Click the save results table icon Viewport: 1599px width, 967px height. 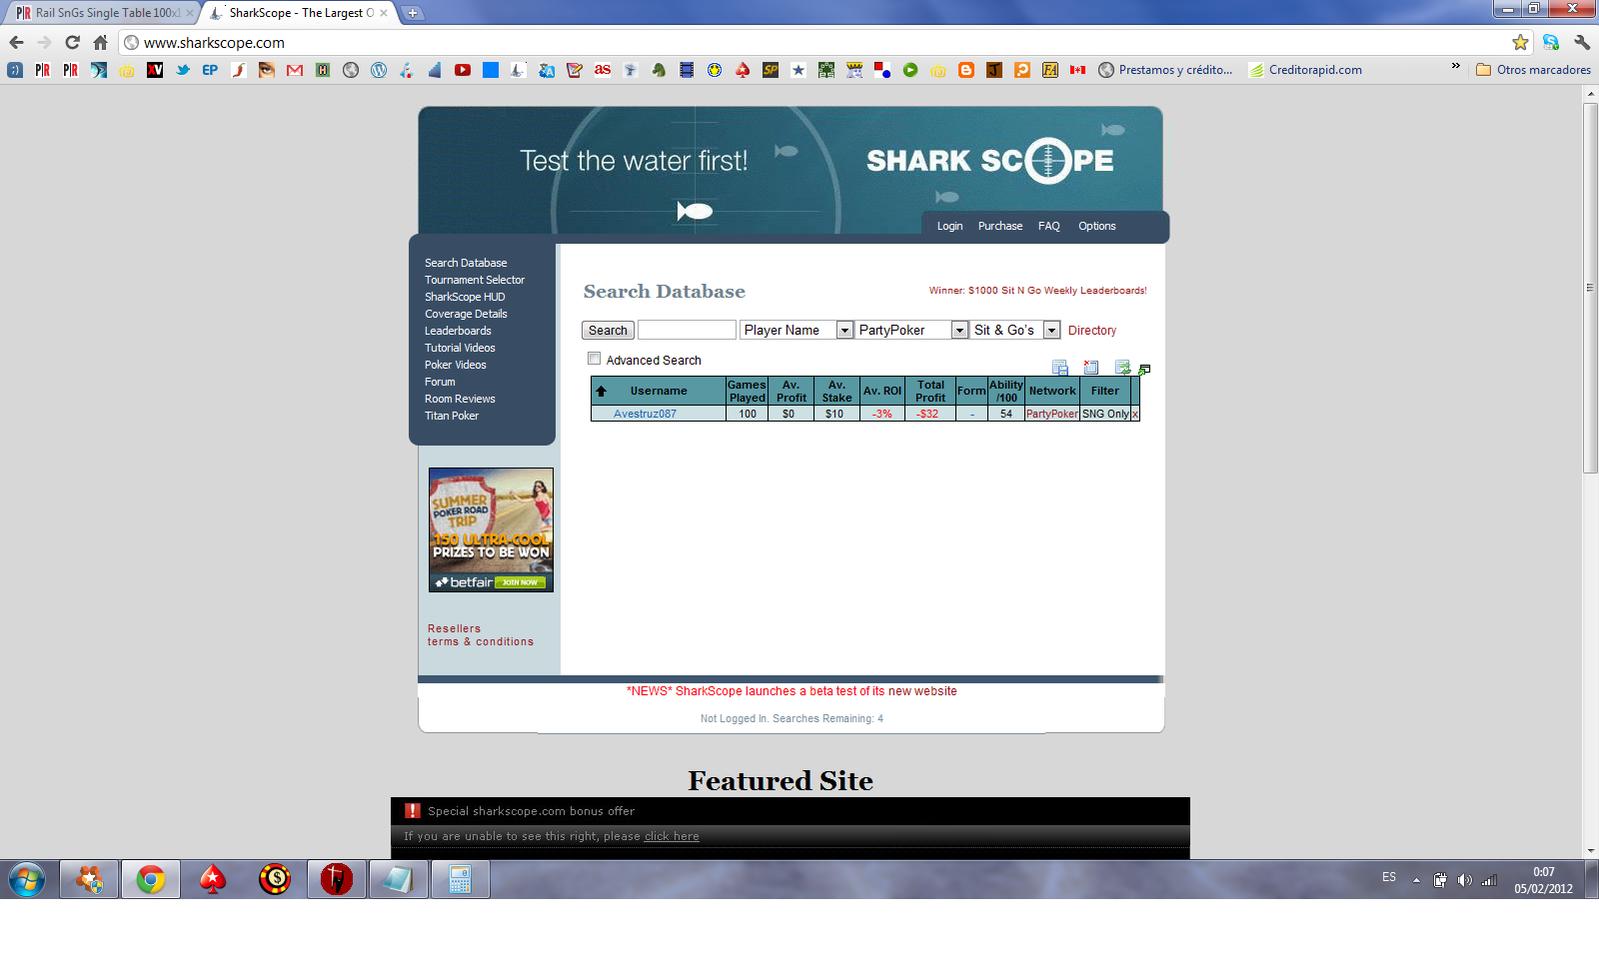(1060, 368)
